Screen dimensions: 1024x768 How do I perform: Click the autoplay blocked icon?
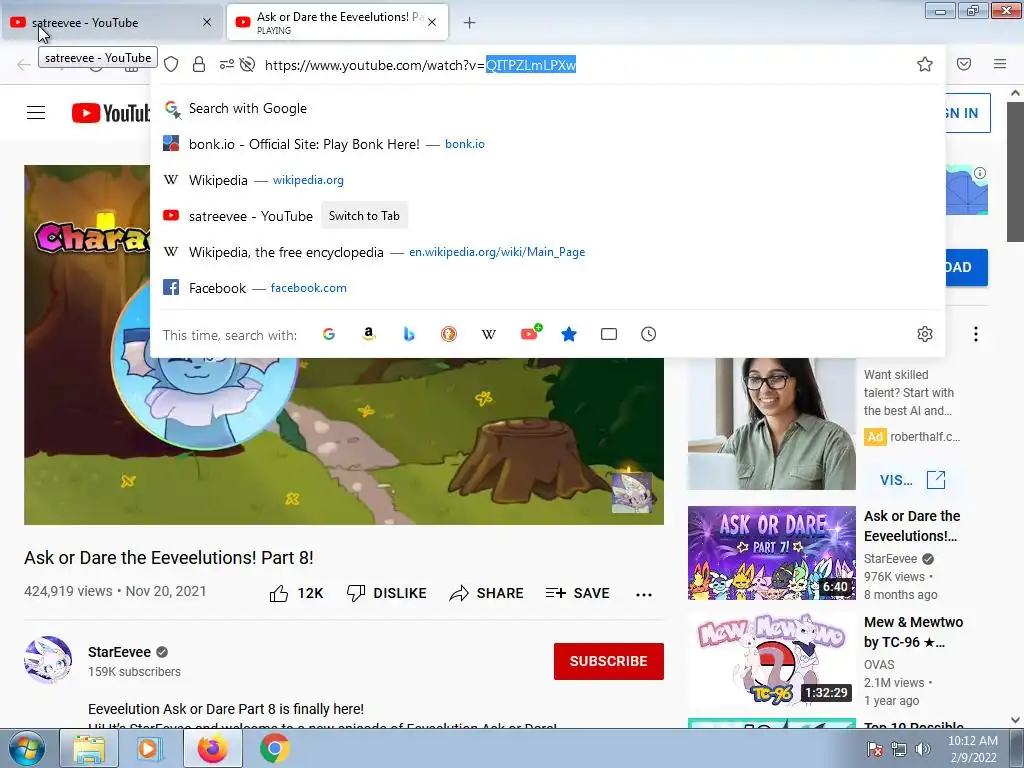tap(247, 64)
